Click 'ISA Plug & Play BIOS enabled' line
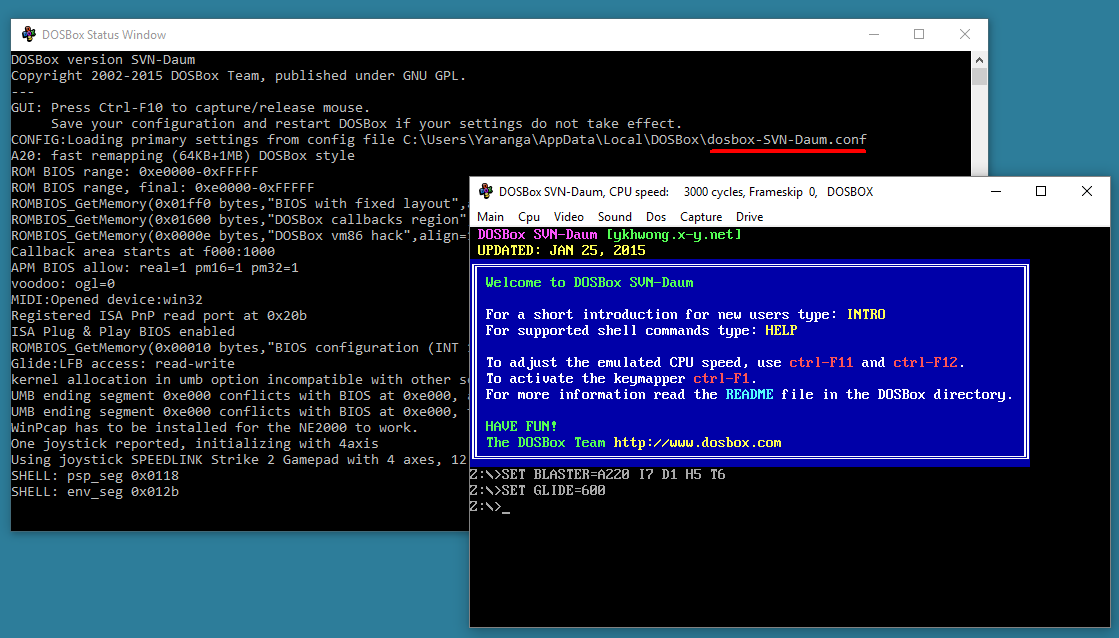 (x=123, y=332)
